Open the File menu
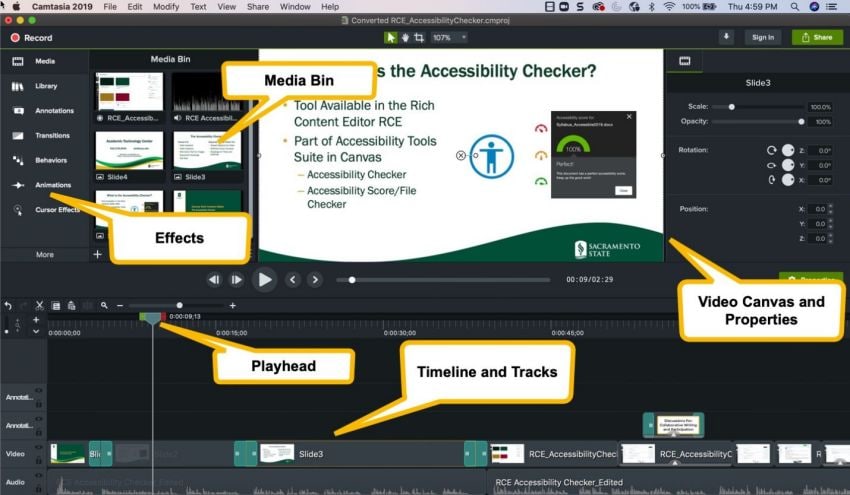 [110, 7]
